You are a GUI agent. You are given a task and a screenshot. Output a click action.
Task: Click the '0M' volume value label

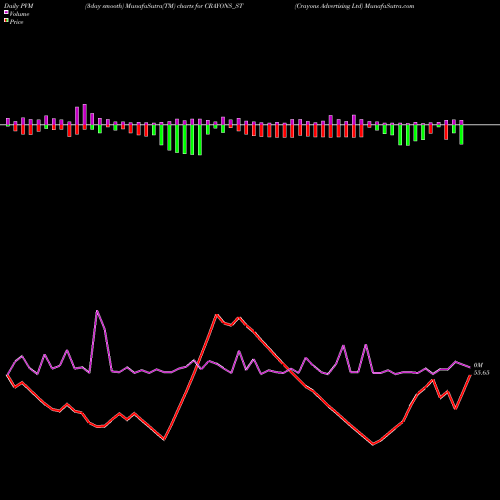(478, 365)
